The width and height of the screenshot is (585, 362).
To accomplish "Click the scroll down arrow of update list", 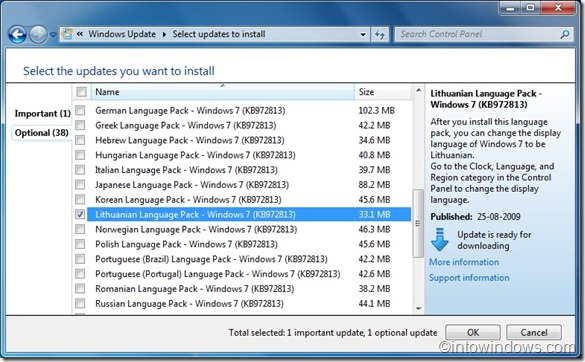I will (418, 308).
